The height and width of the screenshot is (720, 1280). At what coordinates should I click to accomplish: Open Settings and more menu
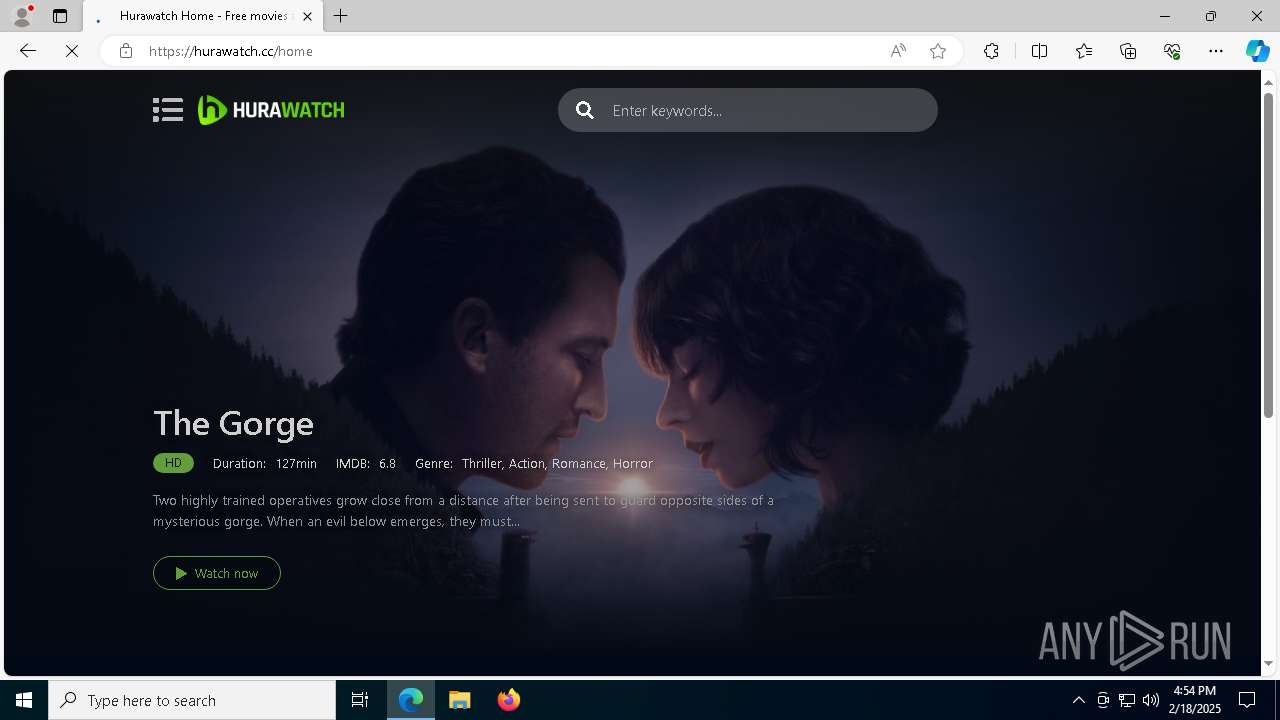click(x=1216, y=51)
